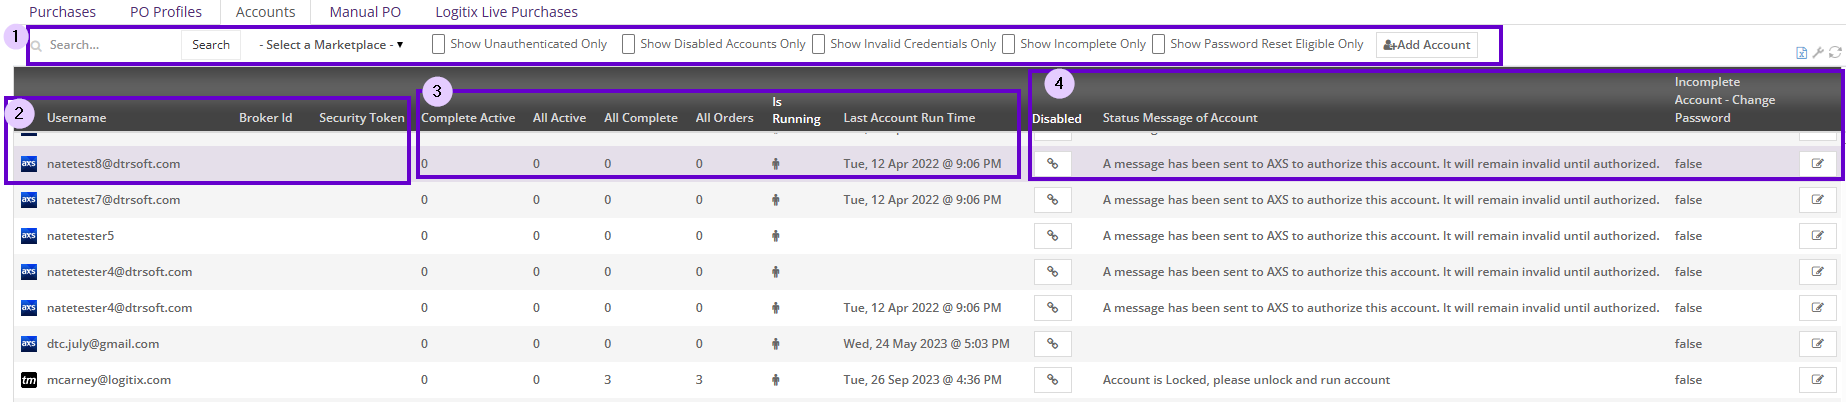Click the AXS marketplace icon beside natetest8@dtrsoft.com
This screenshot has height=402, width=1846.
pyautogui.click(x=29, y=164)
